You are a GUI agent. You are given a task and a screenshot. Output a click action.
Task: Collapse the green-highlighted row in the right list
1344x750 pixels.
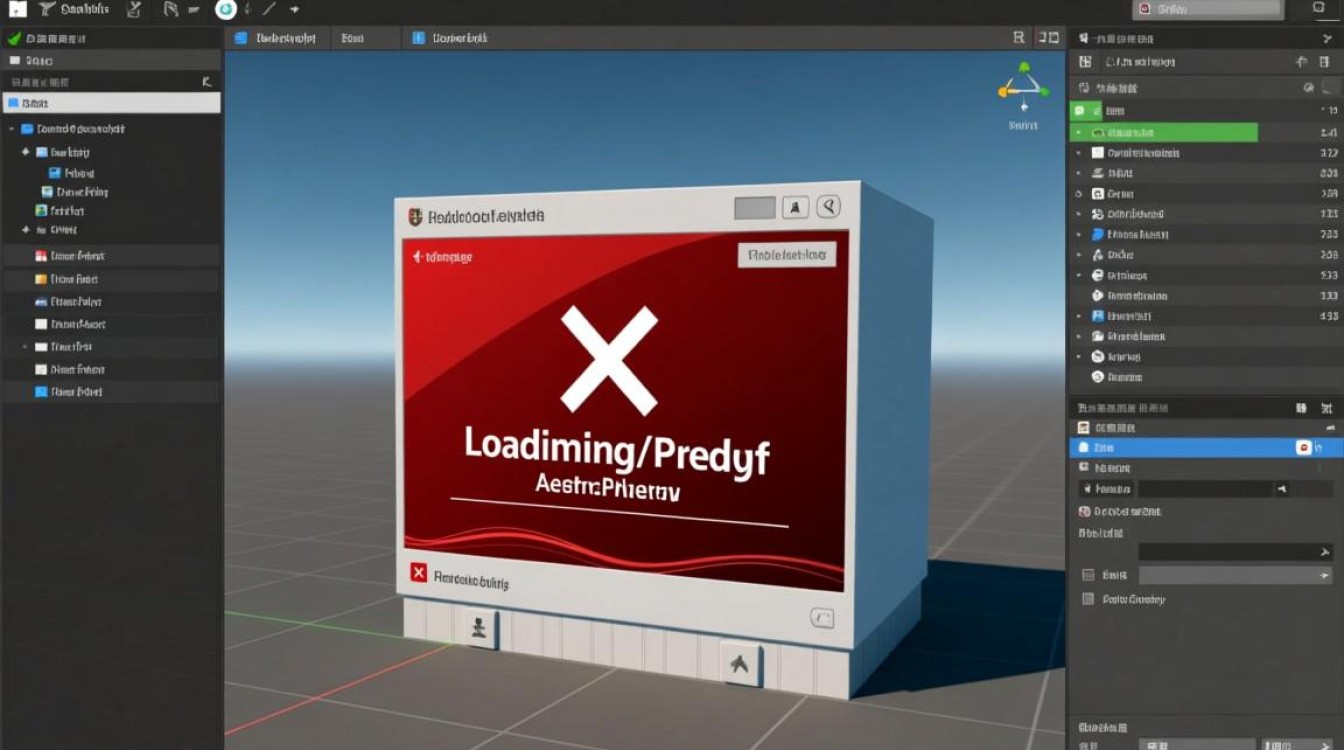(x=1078, y=132)
